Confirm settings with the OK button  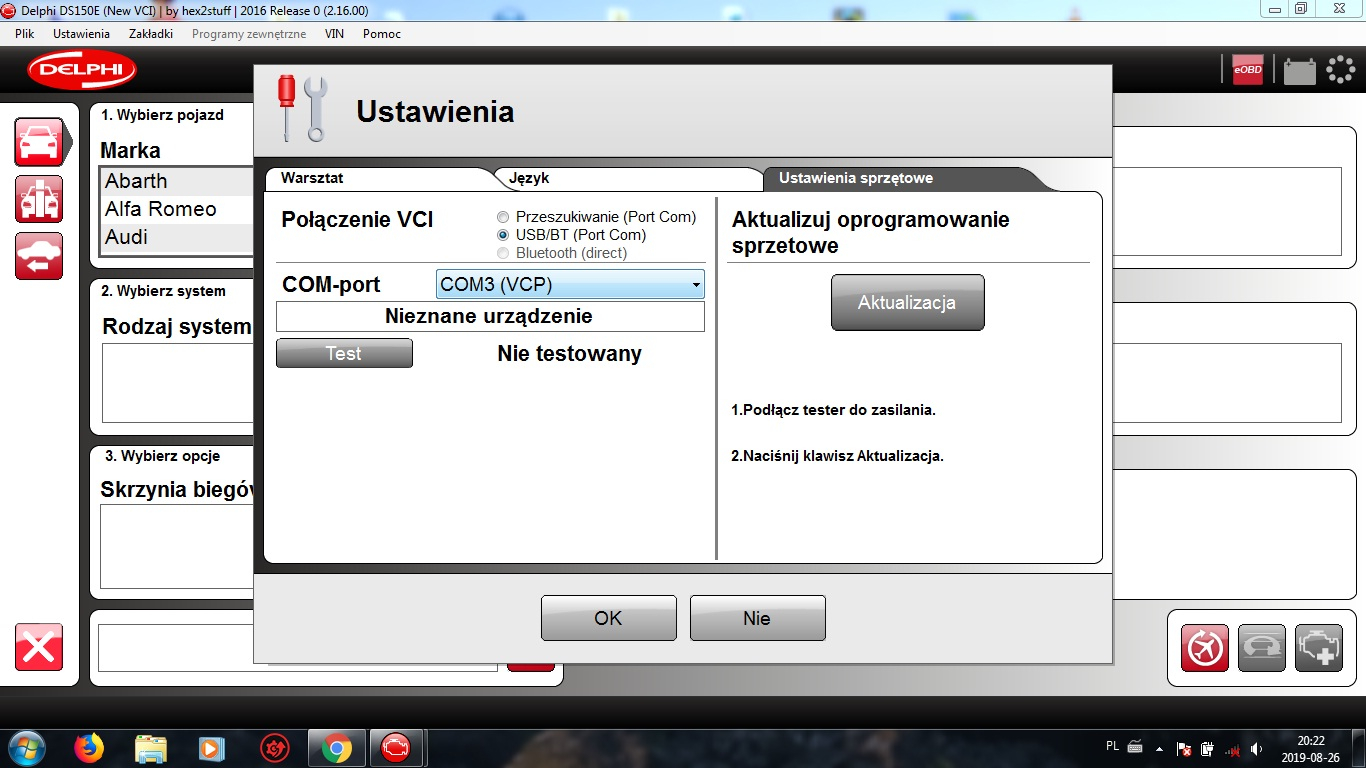609,618
